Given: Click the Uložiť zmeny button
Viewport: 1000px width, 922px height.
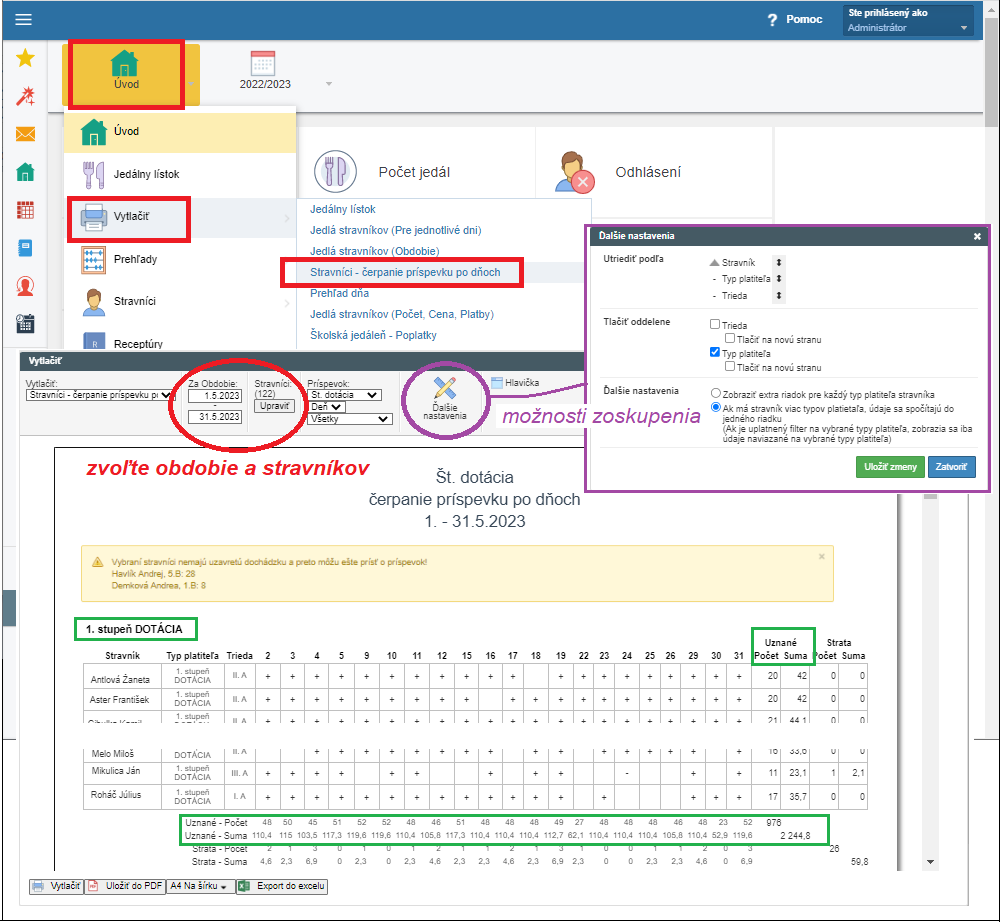Looking at the screenshot, I should coord(890,467).
